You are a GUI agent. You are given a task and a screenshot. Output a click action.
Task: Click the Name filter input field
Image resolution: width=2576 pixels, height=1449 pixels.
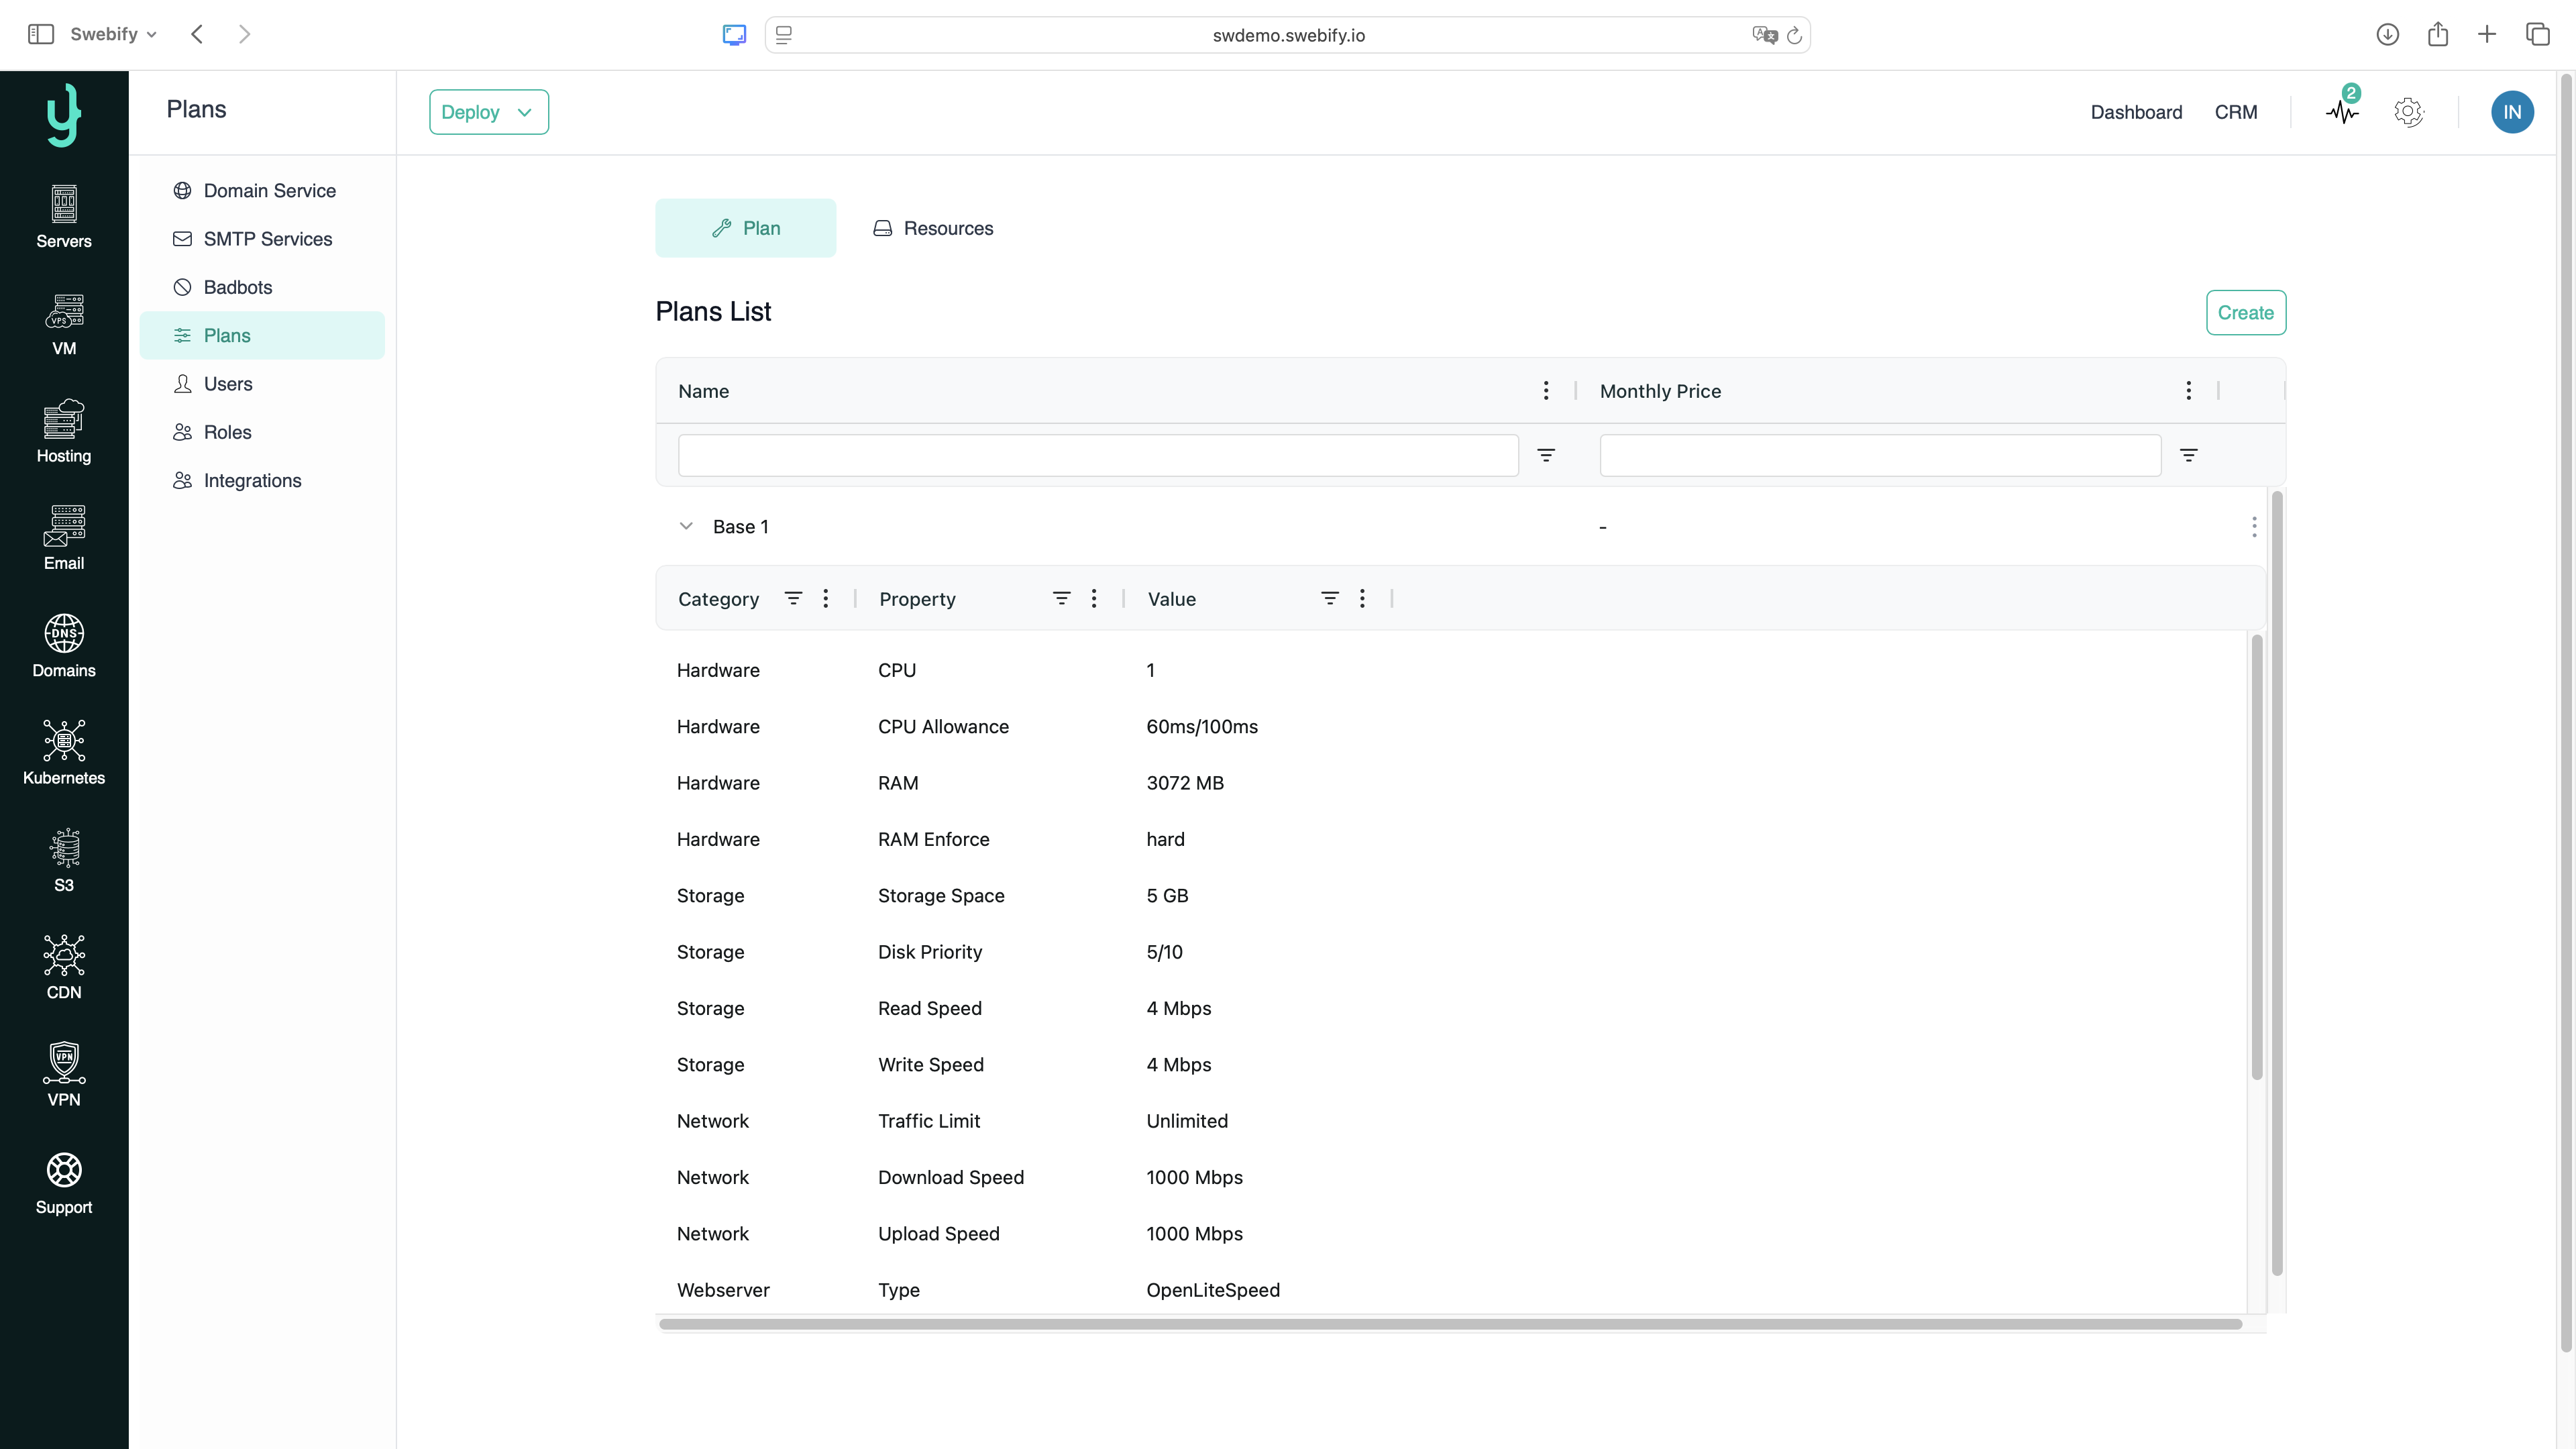(1098, 456)
